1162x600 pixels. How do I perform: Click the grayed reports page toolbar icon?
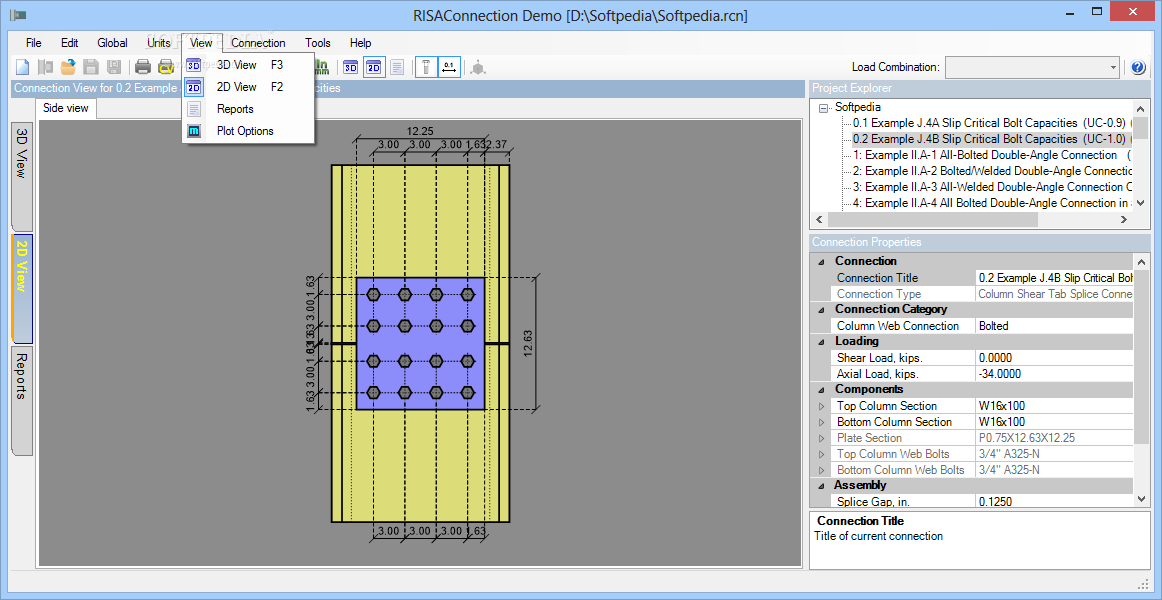pyautogui.click(x=397, y=67)
